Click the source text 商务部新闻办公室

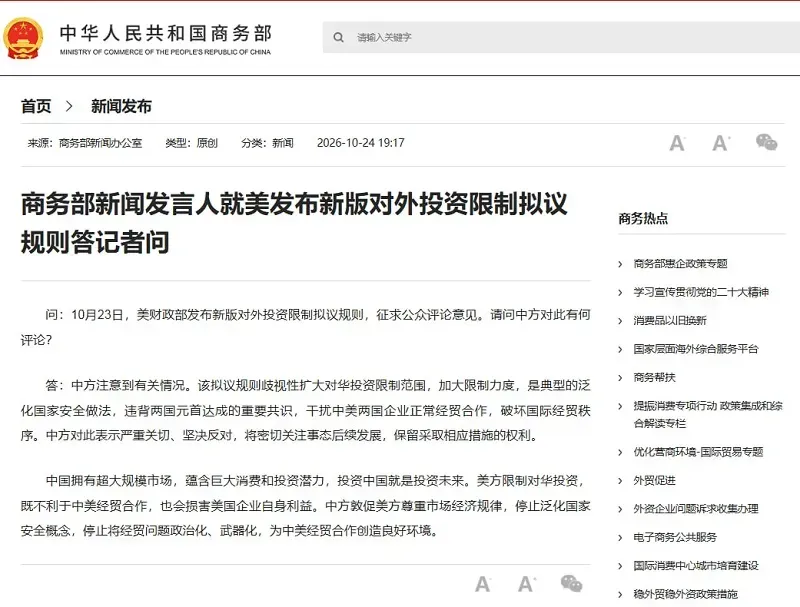click(101, 143)
